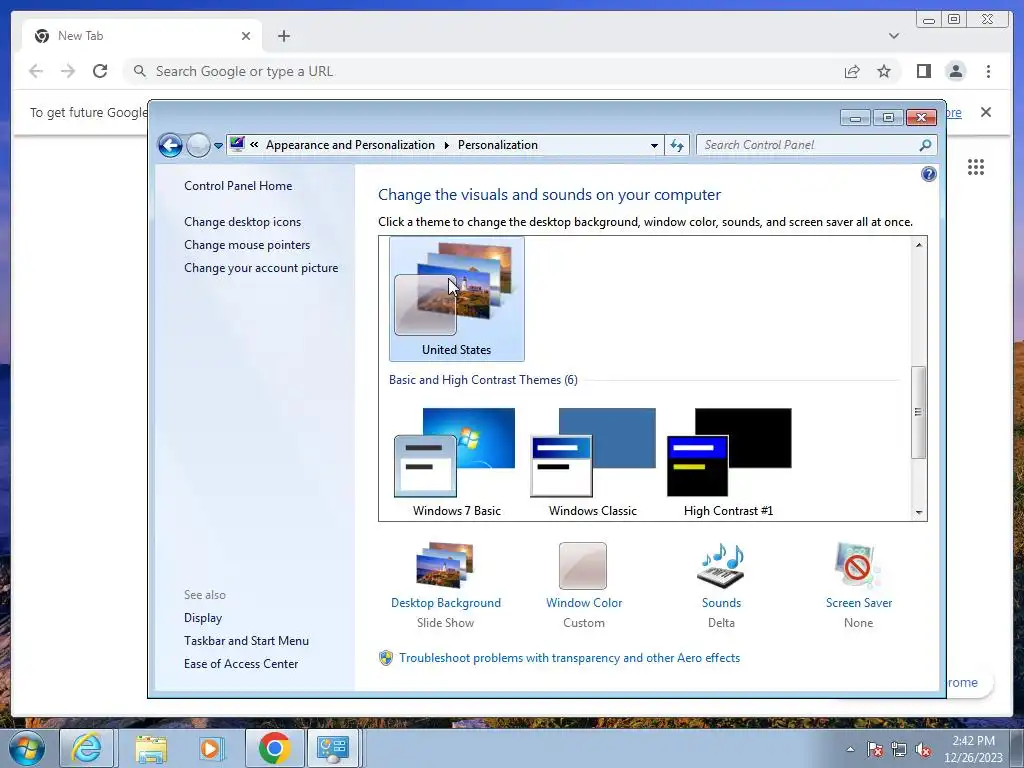This screenshot has width=1024, height=768.
Task: Open address bar previous locations dropdown
Action: (x=654, y=145)
